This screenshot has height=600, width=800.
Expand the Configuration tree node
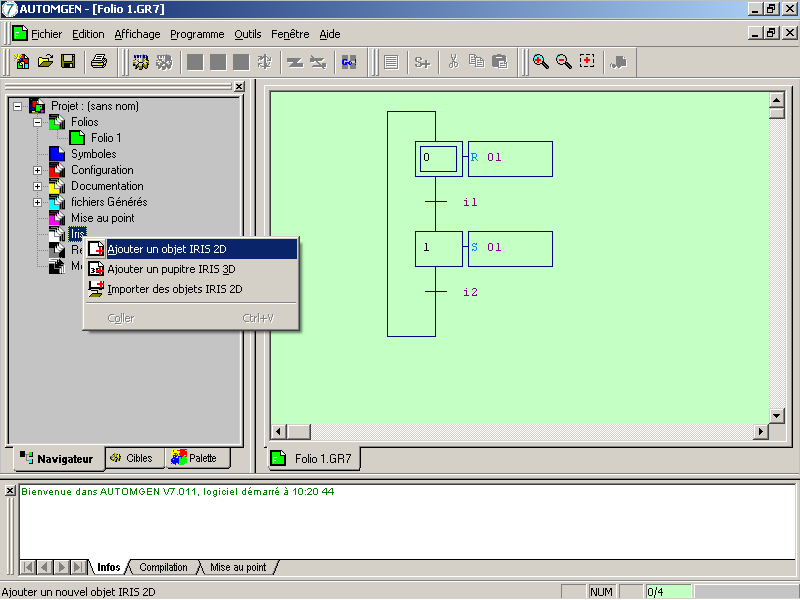(x=38, y=170)
